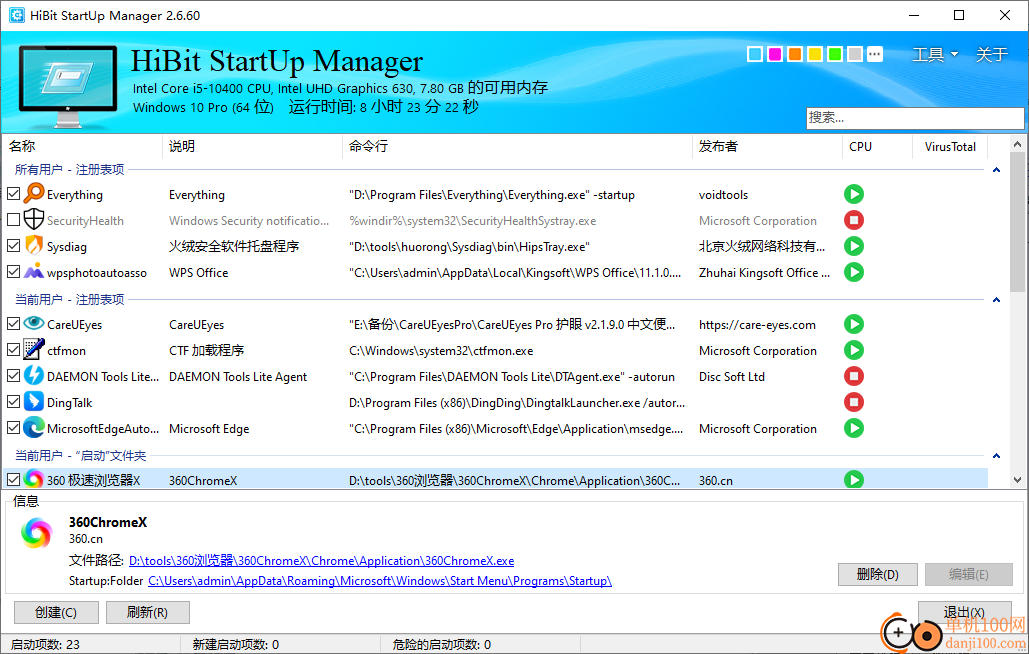Screen dimensions: 1029x654
Task: Click the 刷新(R) button
Action: 148,613
